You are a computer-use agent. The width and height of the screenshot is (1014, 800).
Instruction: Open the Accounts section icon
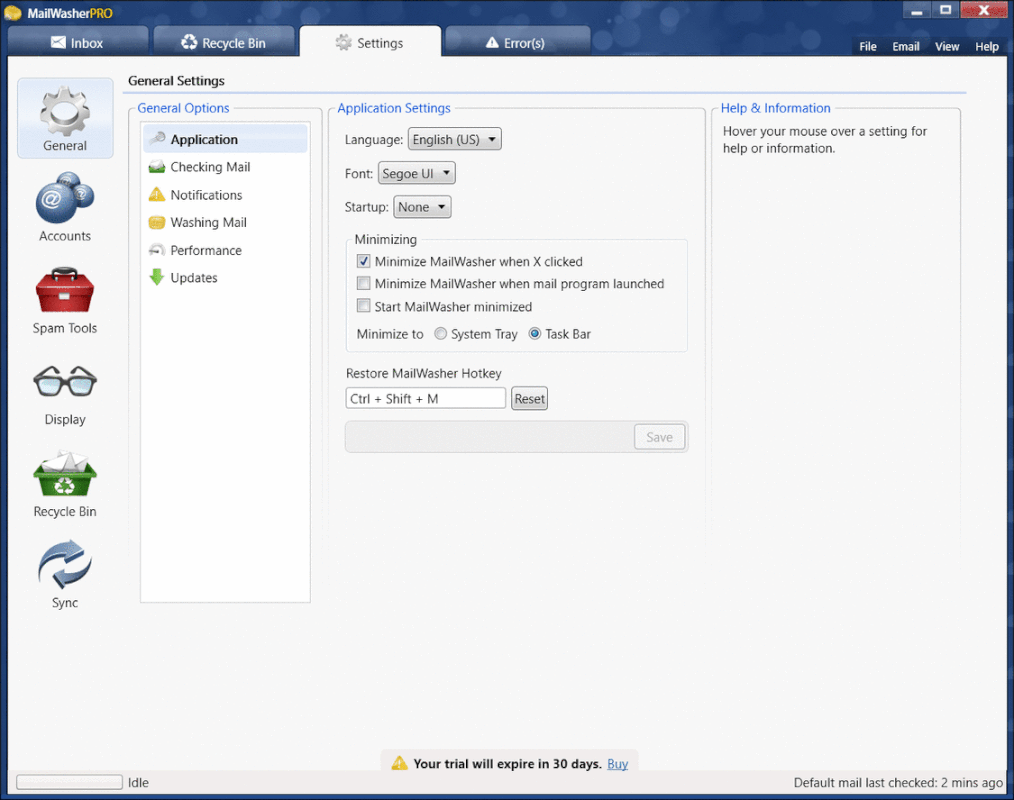click(65, 199)
